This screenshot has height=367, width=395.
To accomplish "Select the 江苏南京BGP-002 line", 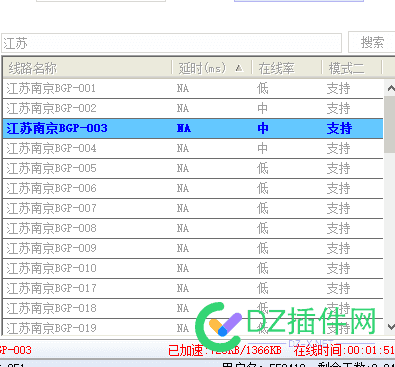I will 193,108.
